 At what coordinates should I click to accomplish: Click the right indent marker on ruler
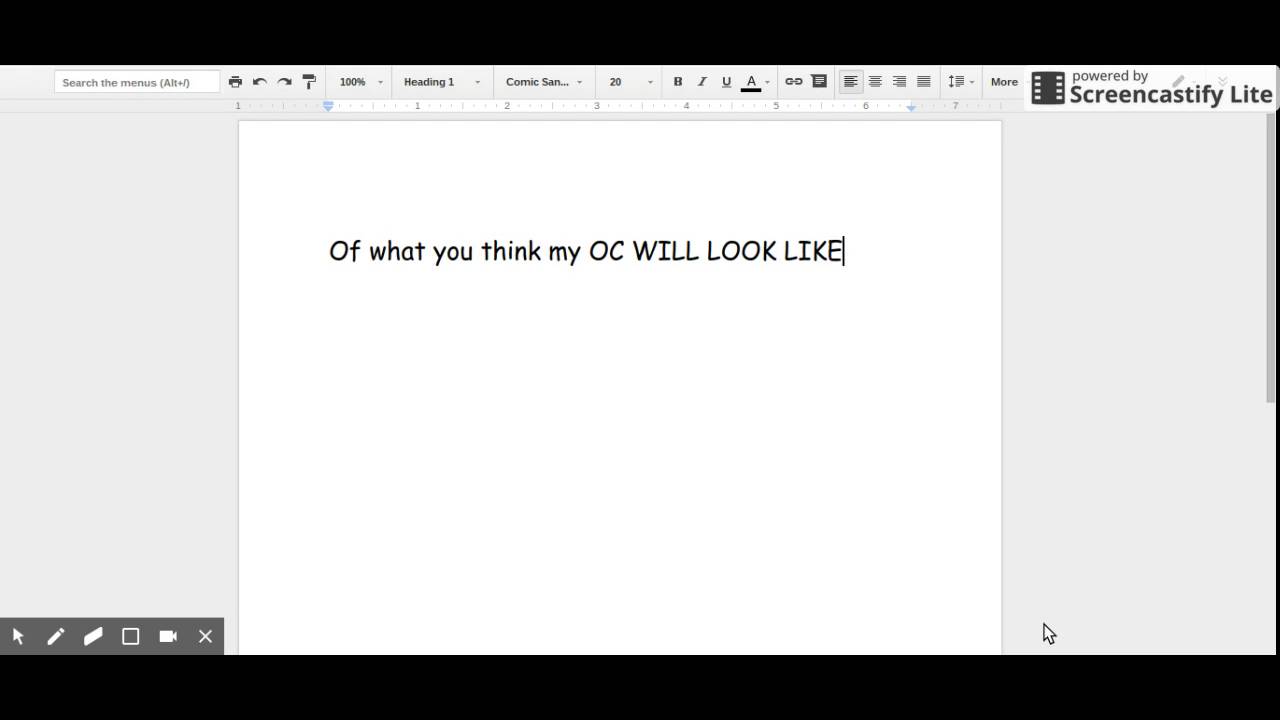click(911, 106)
